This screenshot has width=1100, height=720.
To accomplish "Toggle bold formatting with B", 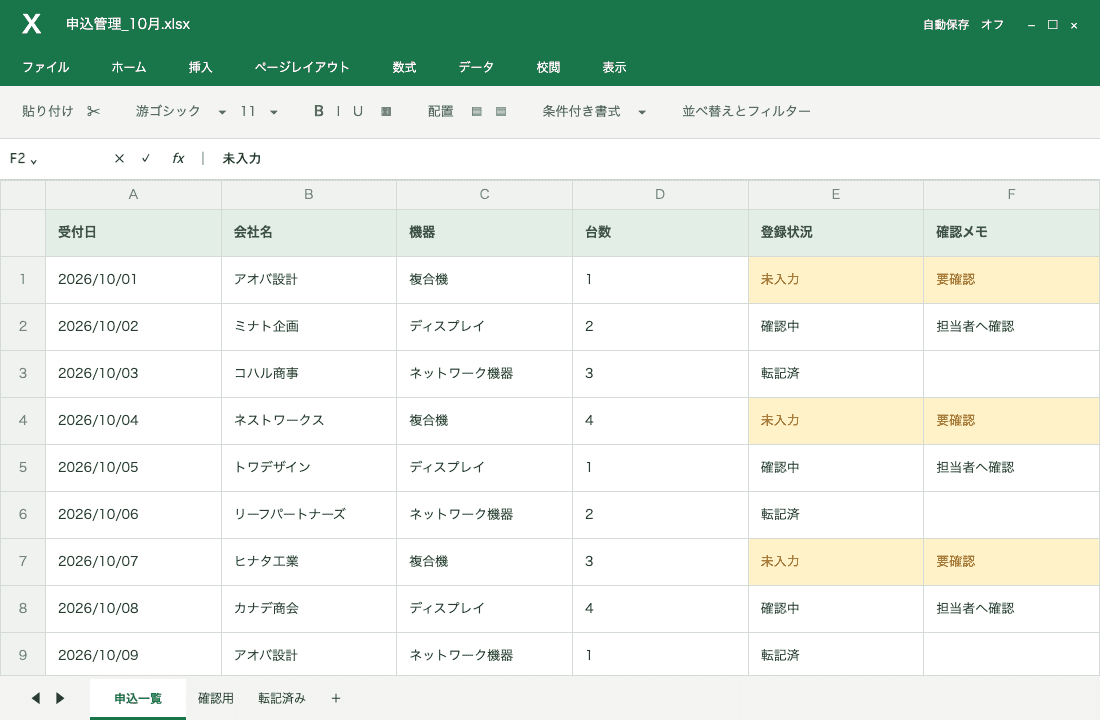I will click(318, 111).
